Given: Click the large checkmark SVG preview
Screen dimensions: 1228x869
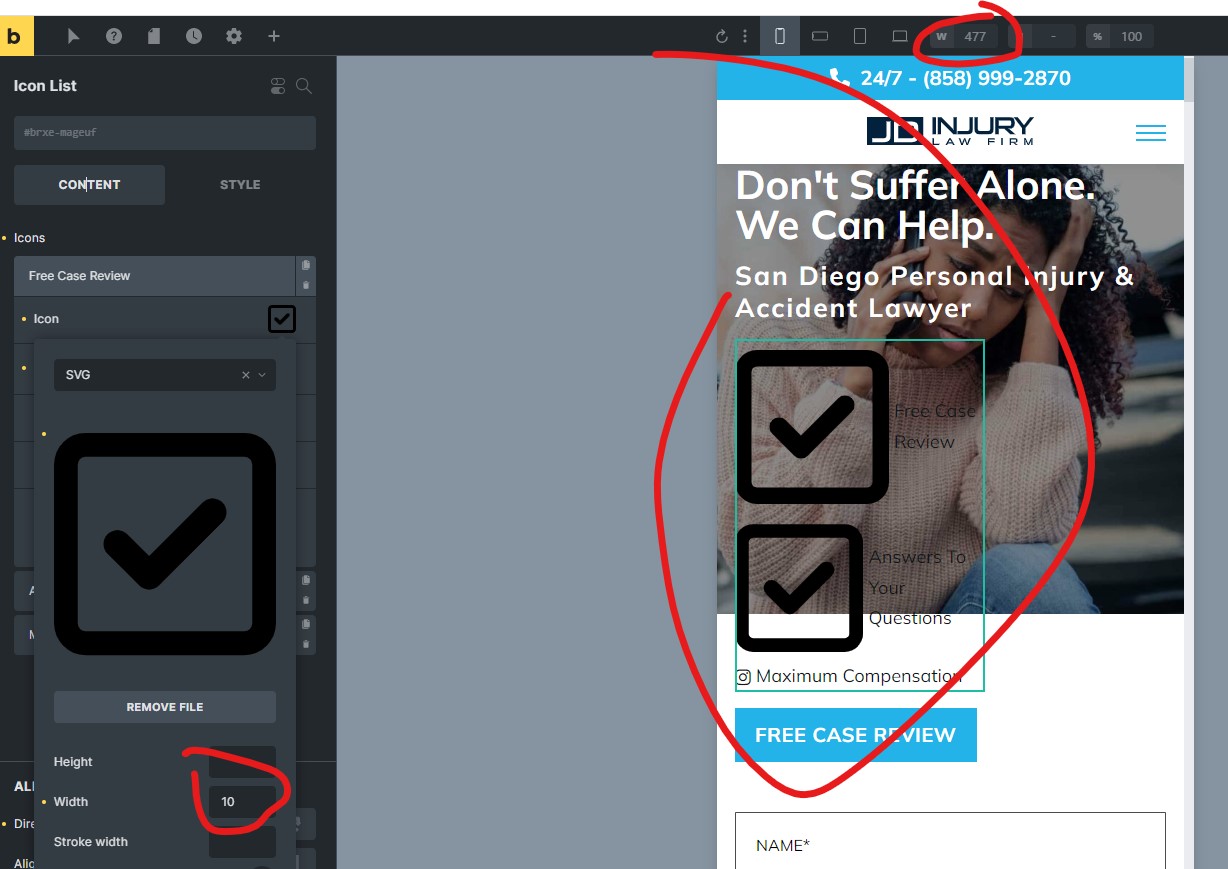Looking at the screenshot, I should (165, 544).
